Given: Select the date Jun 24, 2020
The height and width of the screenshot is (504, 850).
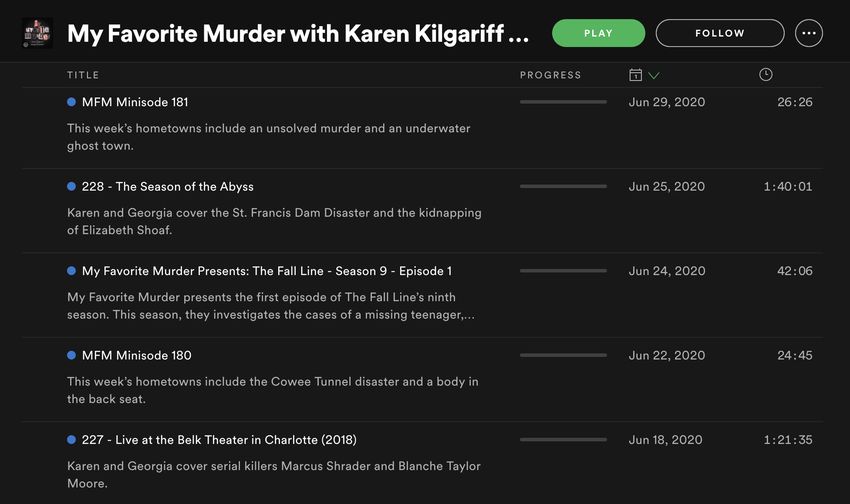Looking at the screenshot, I should pos(667,272).
